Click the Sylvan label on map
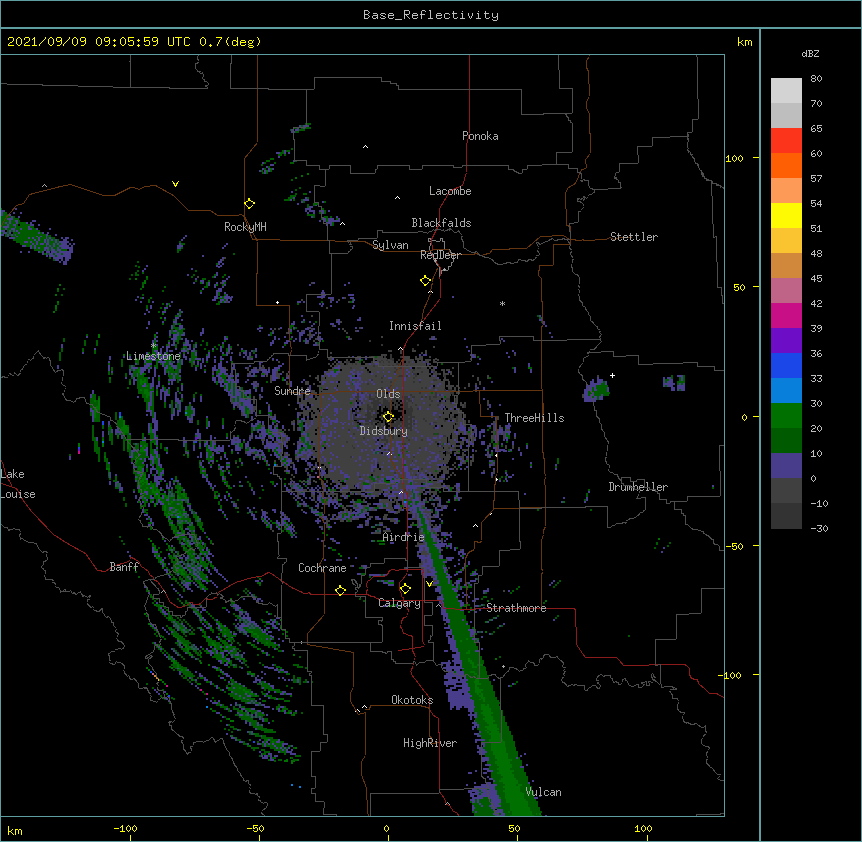862x842 pixels. tap(390, 245)
